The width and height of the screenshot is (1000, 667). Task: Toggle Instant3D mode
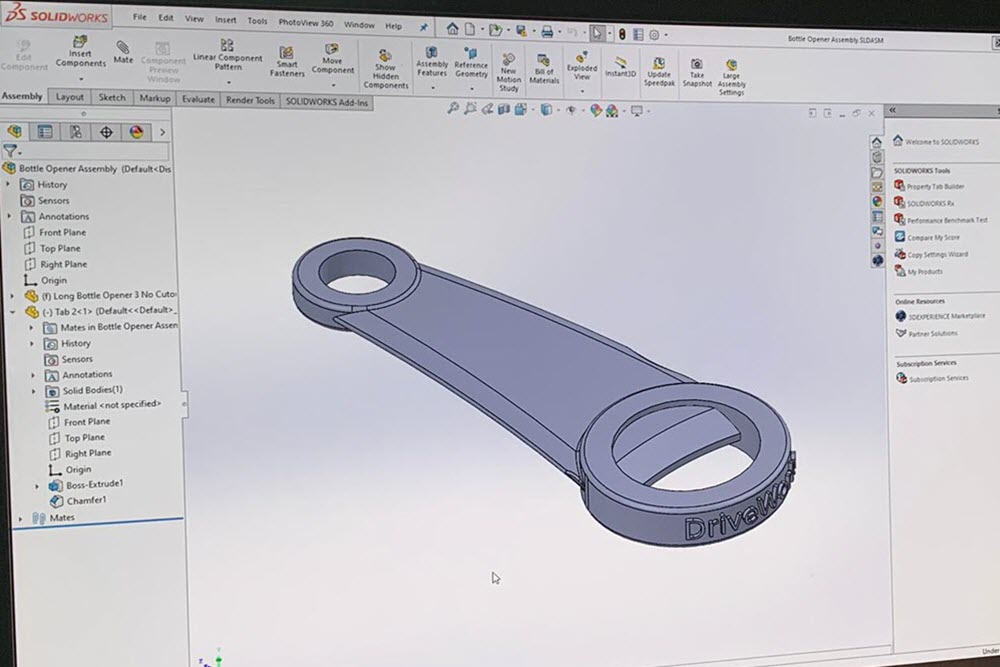620,67
